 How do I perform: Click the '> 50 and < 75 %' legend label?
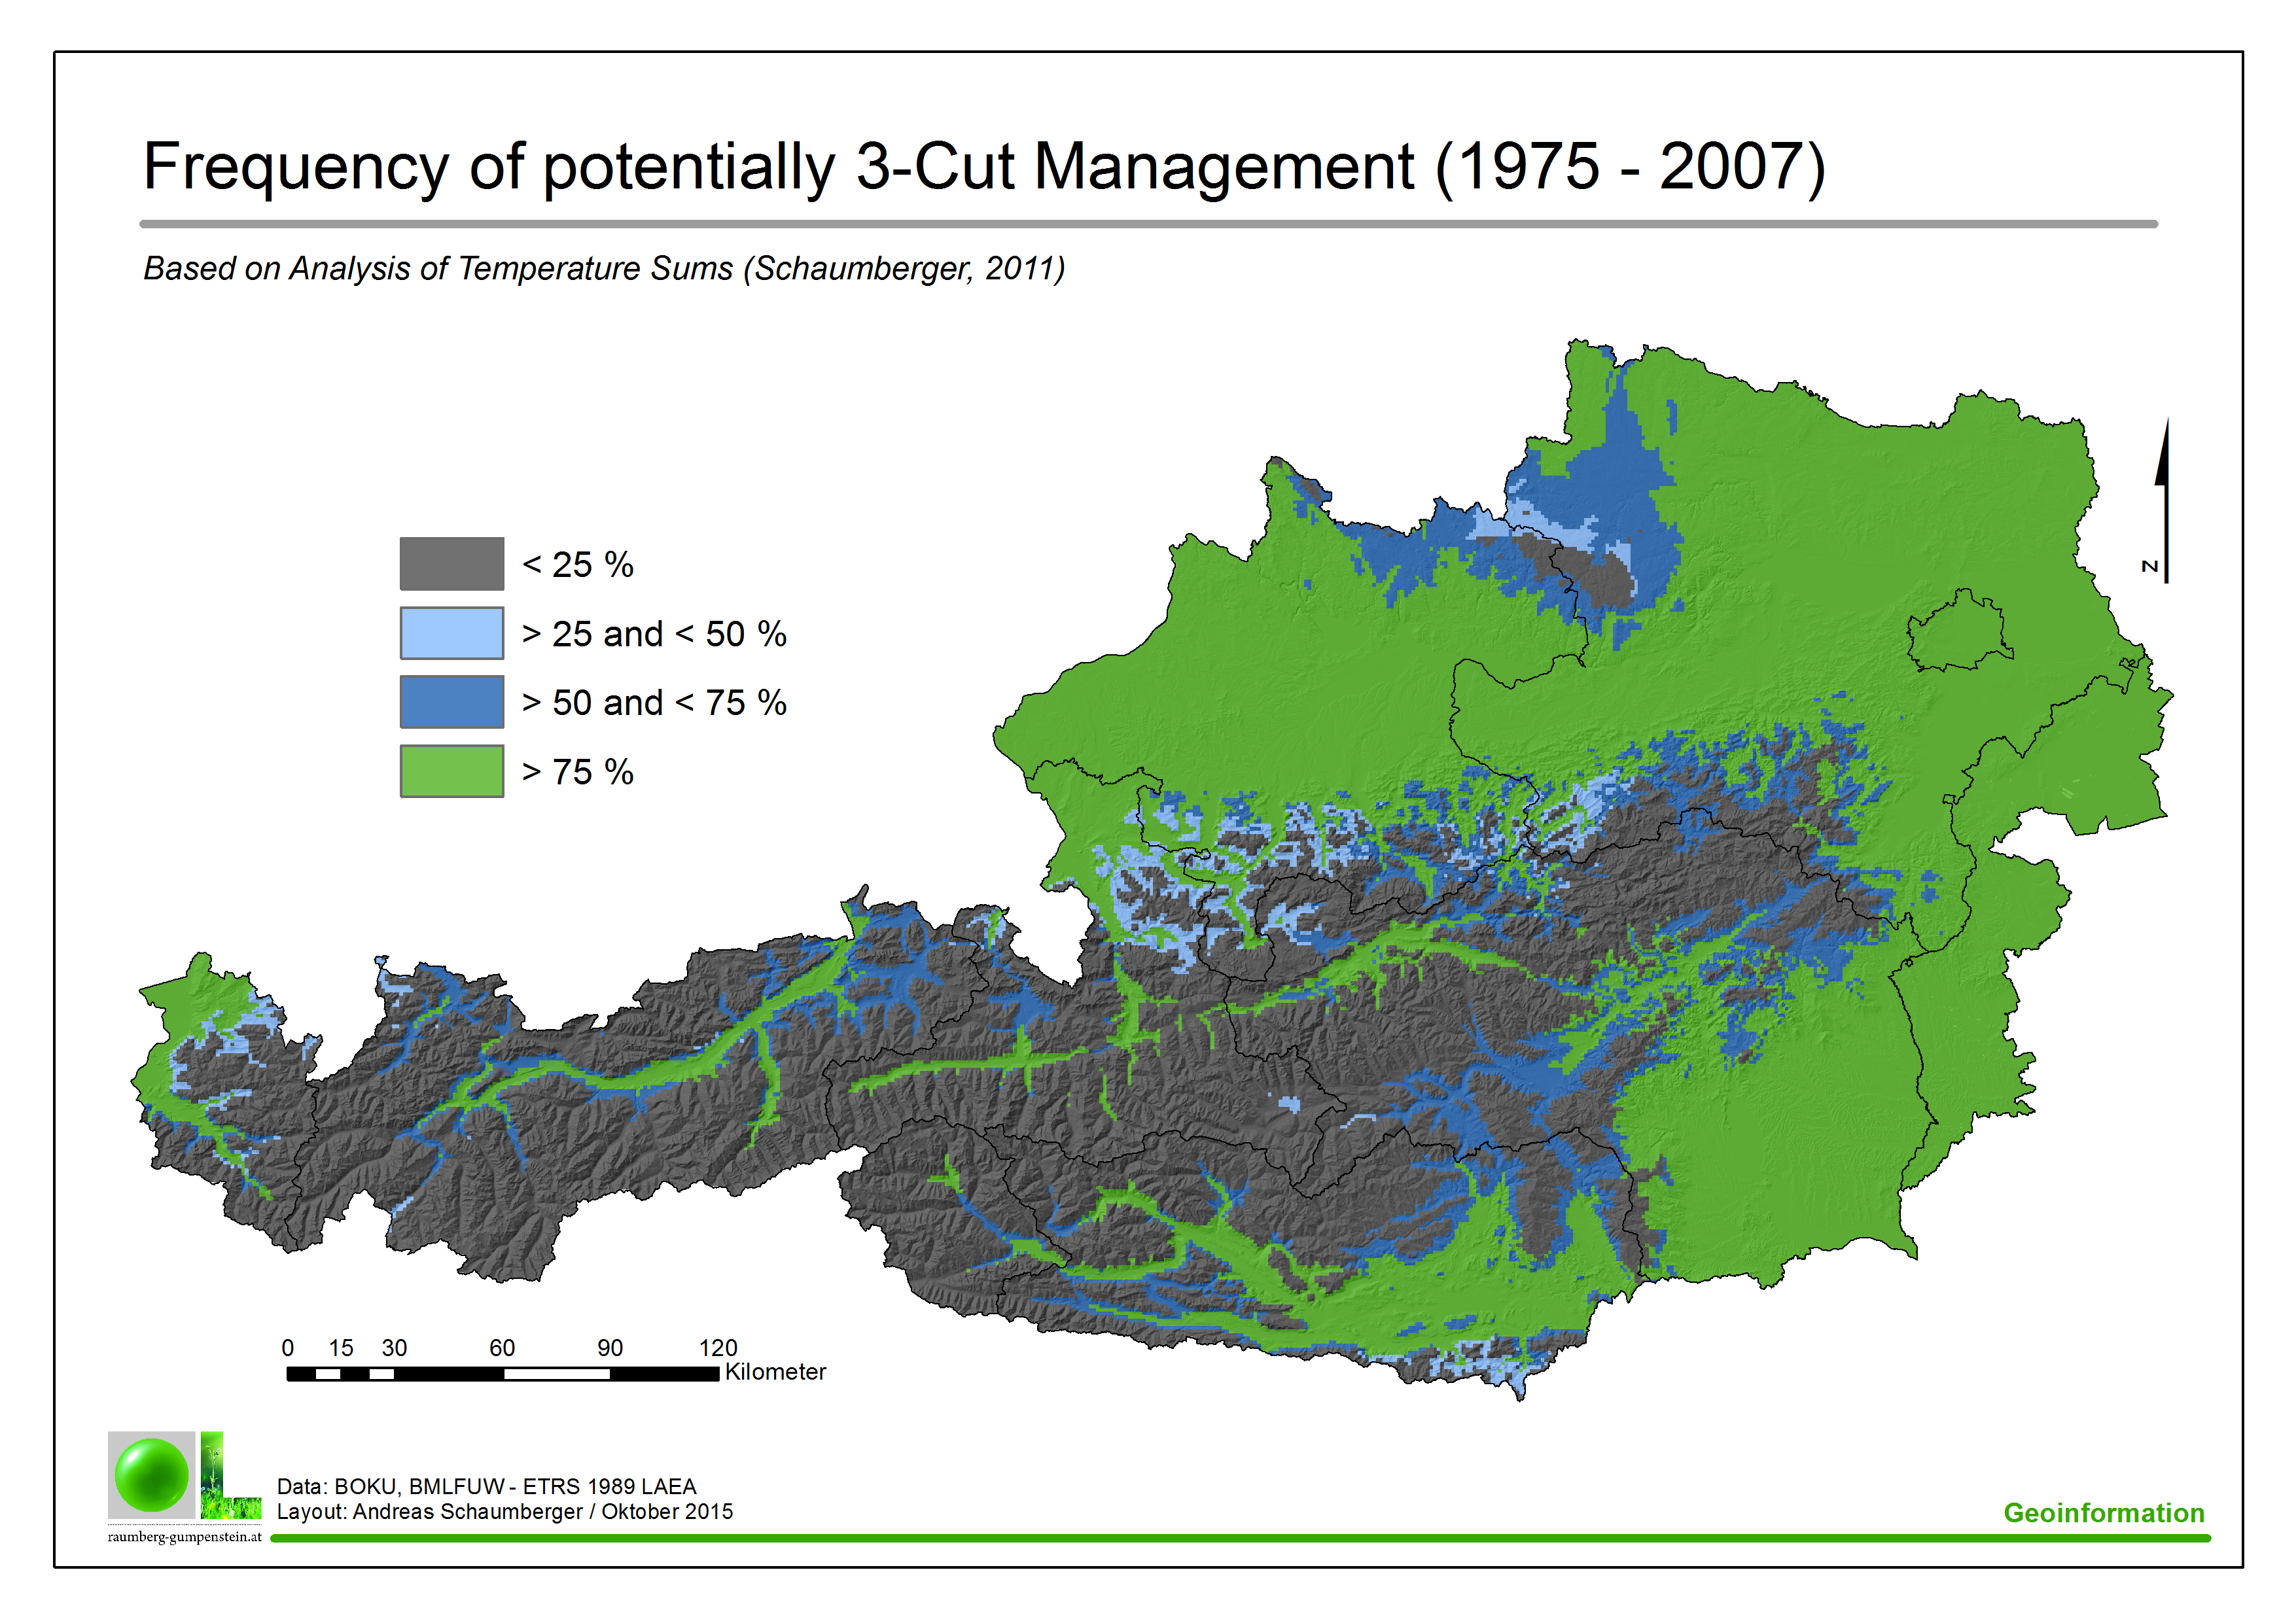click(x=655, y=703)
